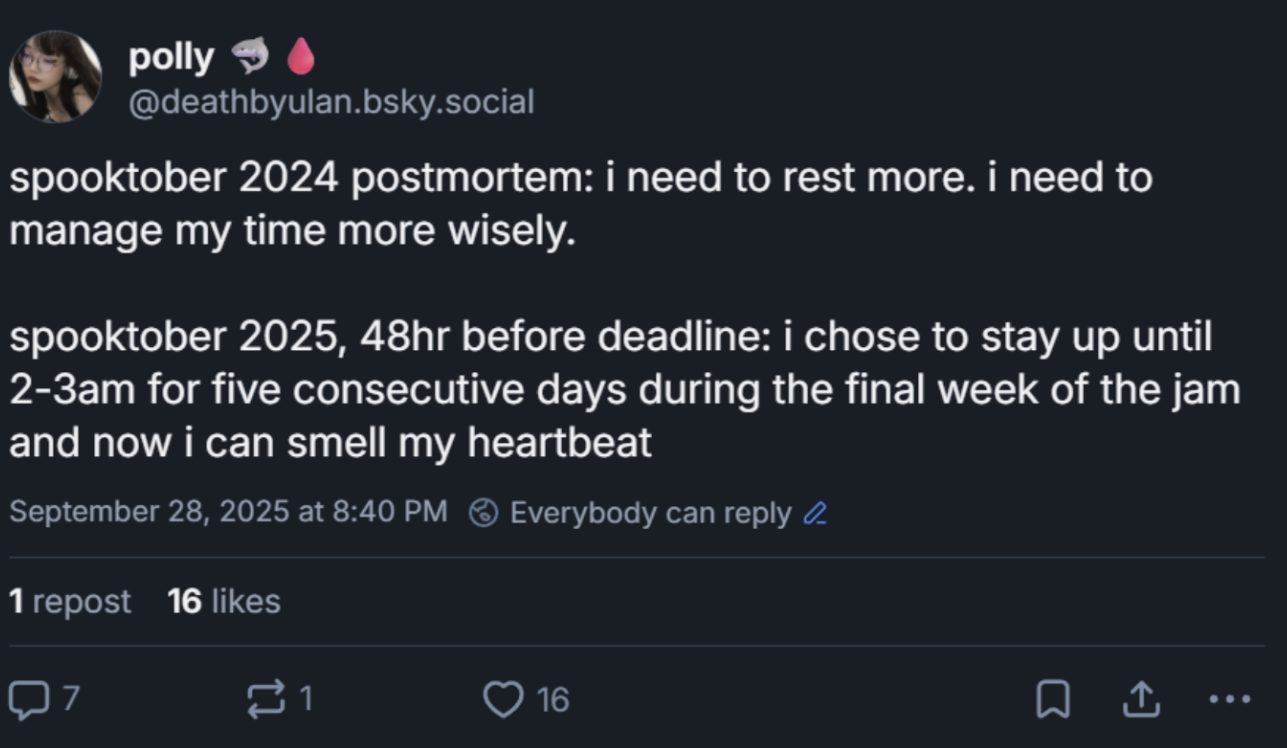This screenshot has height=748, width=1287.
Task: Open the September 28, 2025 timestamp
Action: tap(228, 512)
